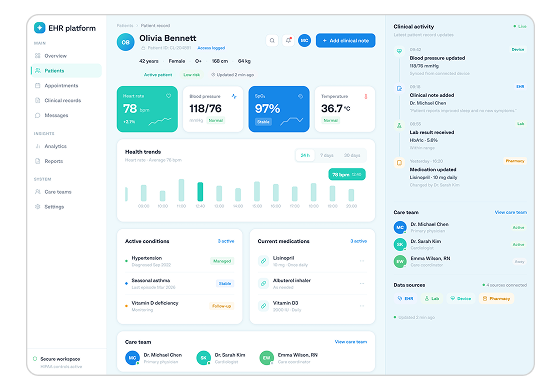
Task: Open Vitamin D3's more options menu
Action: [x=362, y=306]
